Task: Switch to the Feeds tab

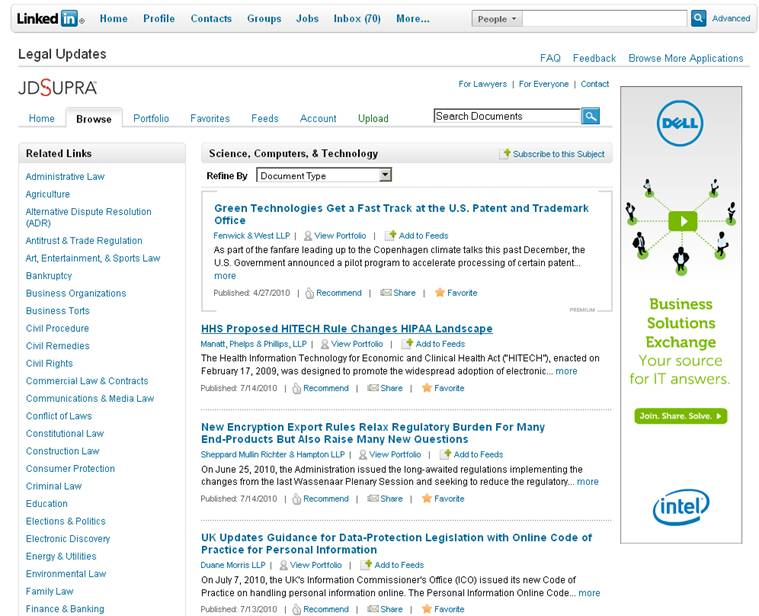Action: pos(265,118)
